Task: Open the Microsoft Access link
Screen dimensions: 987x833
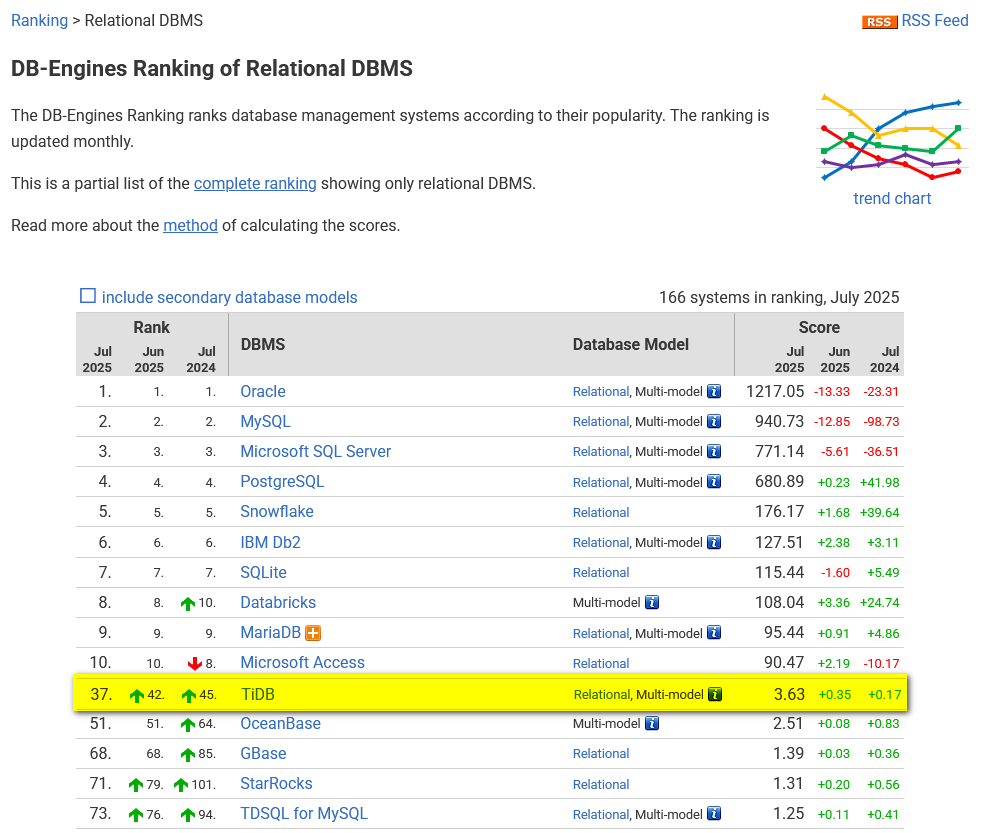Action: click(x=303, y=662)
